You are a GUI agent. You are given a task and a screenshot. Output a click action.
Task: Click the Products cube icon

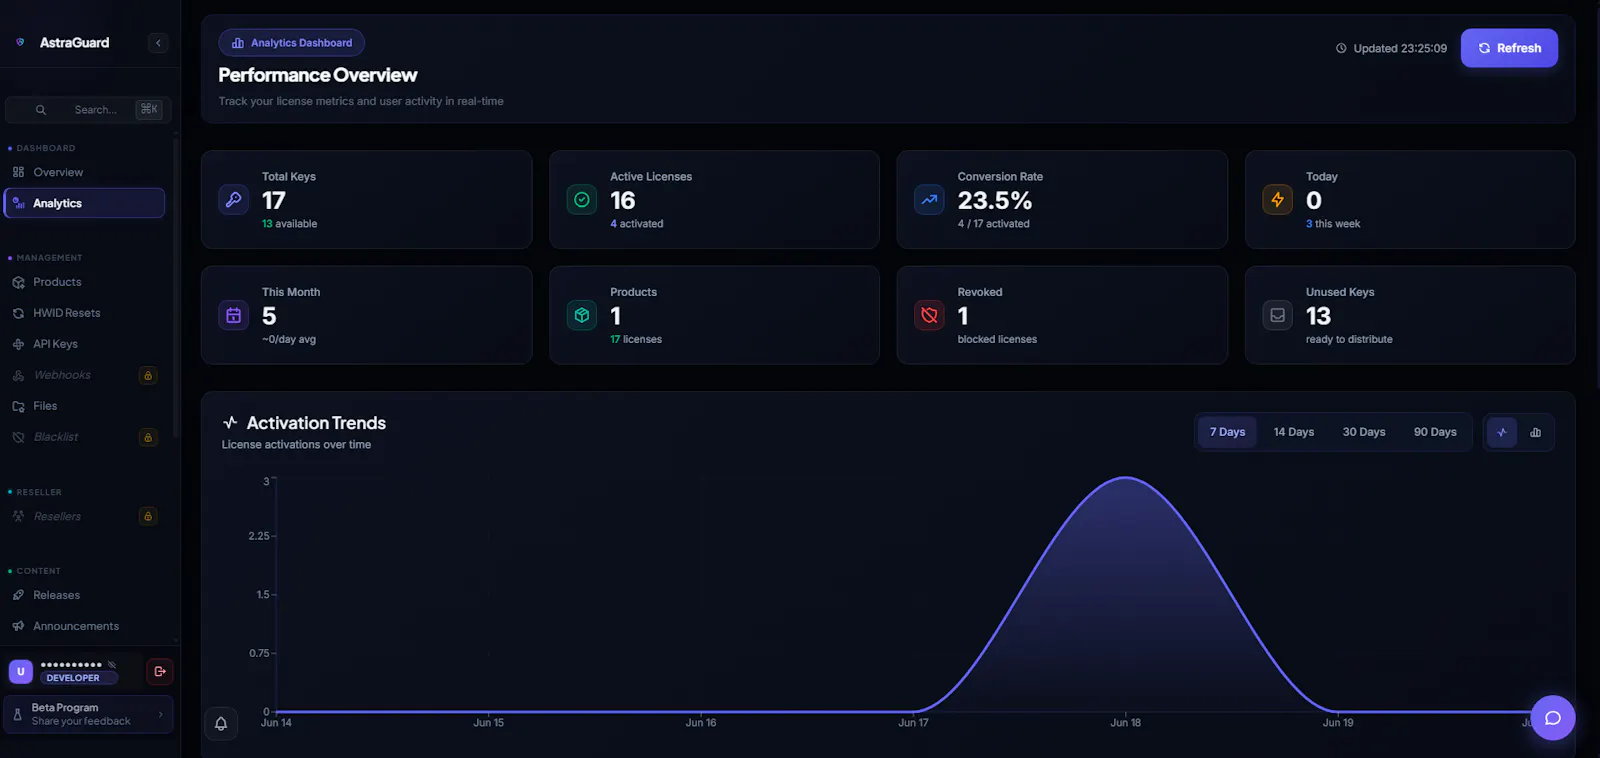[x=582, y=315]
